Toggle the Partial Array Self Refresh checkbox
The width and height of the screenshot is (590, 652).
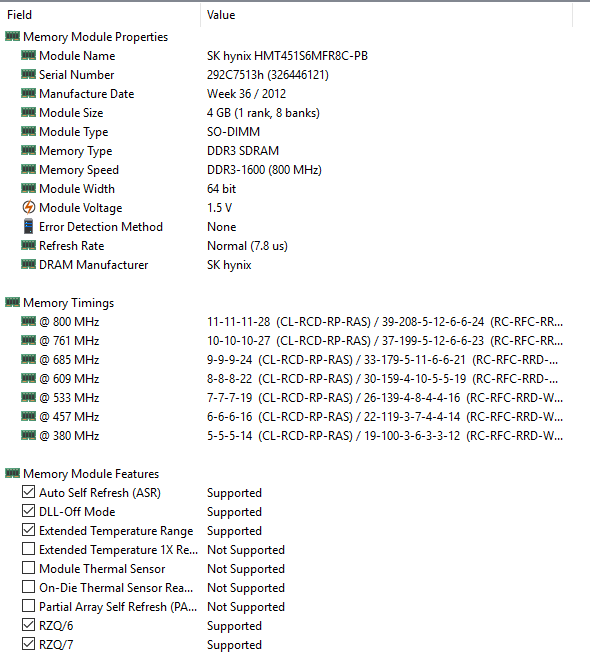28,606
